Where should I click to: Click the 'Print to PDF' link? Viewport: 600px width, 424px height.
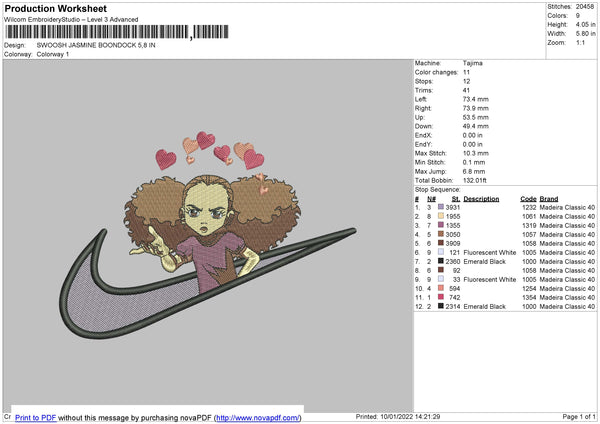coord(36,417)
